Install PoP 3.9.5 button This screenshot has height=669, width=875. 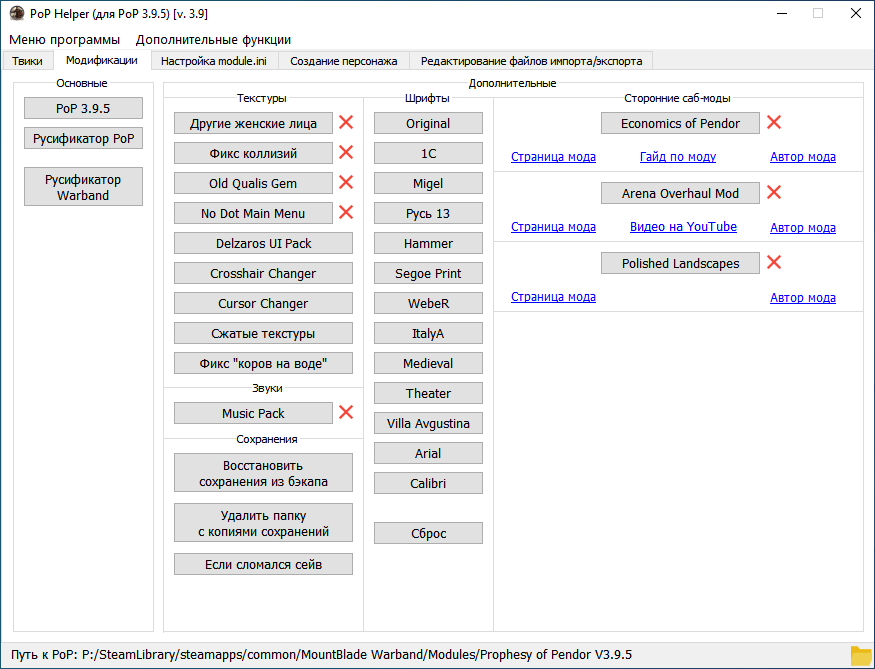[x=83, y=108]
